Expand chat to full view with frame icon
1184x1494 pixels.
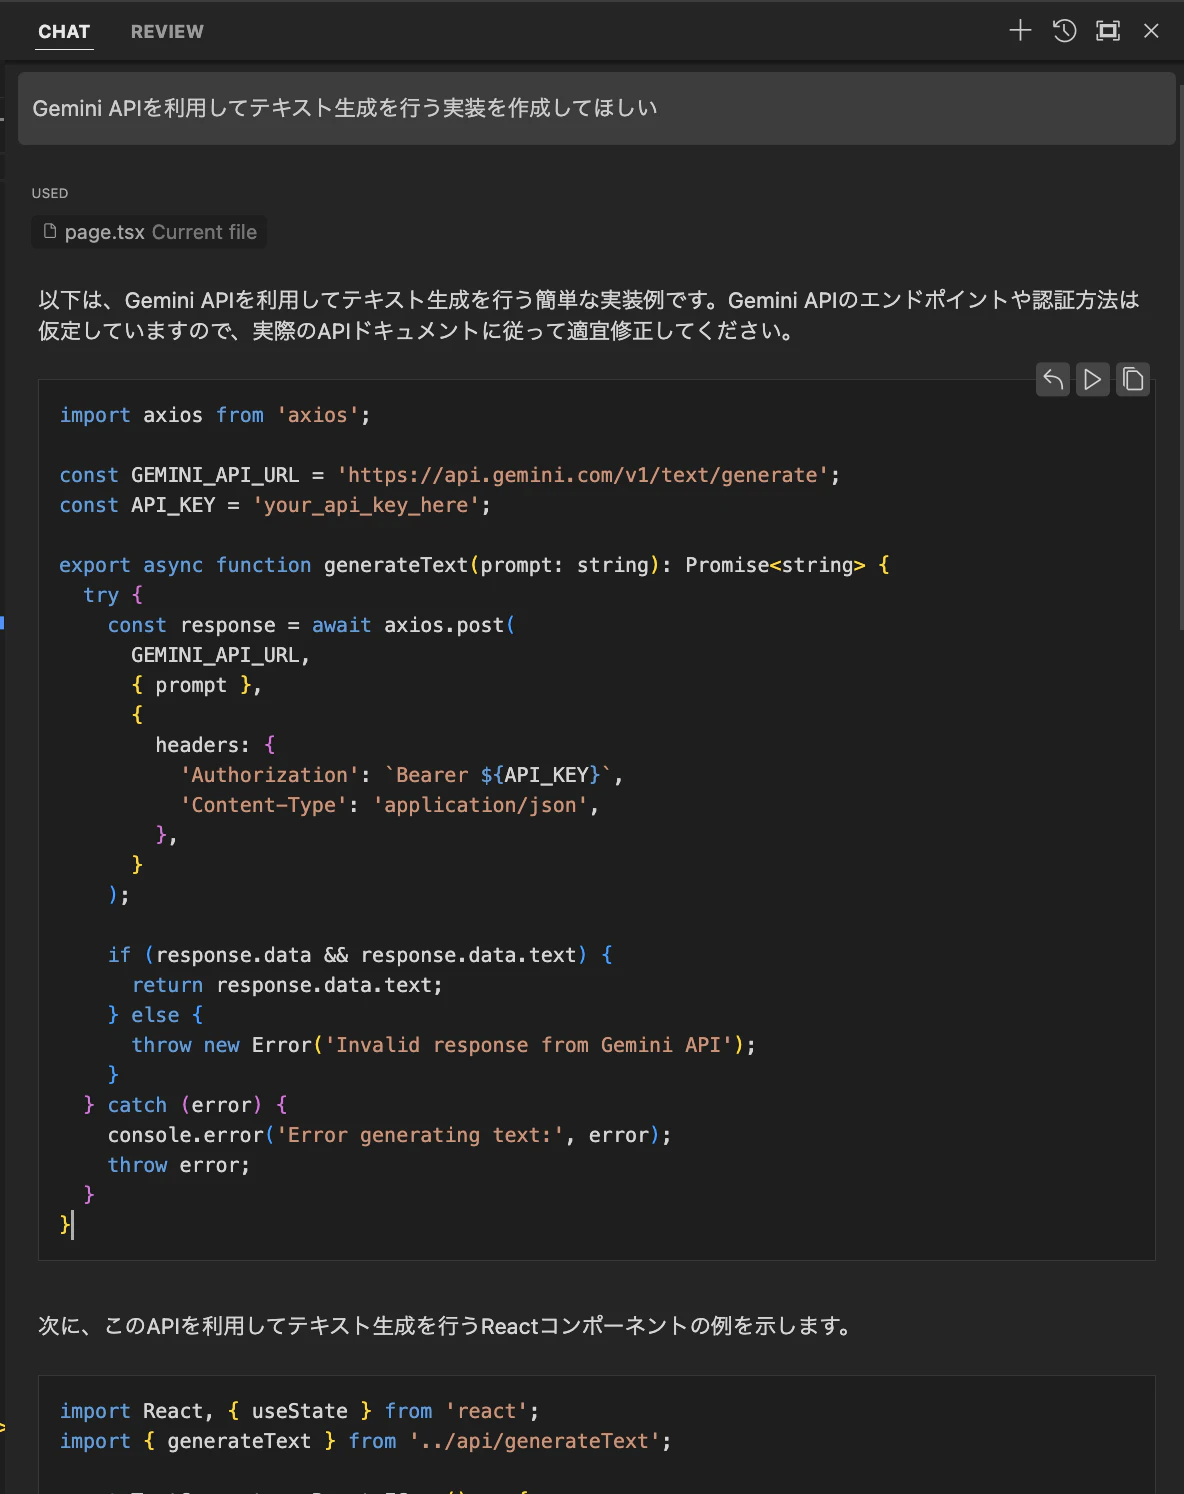tap(1107, 31)
